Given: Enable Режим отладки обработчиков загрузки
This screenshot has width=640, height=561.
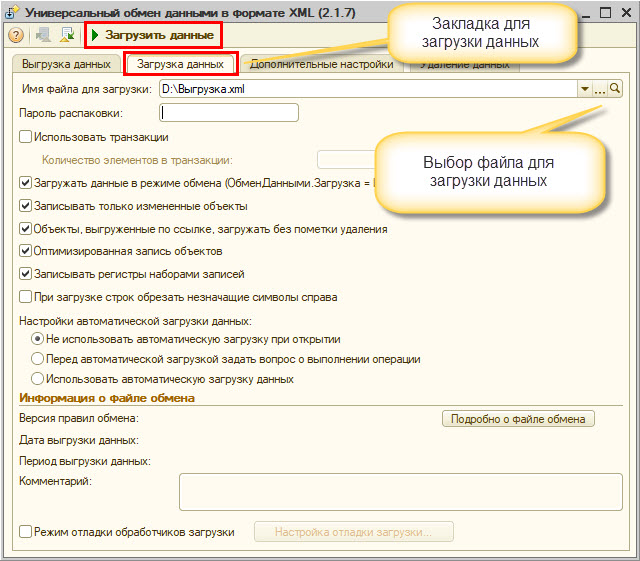Looking at the screenshot, I should coord(25,532).
